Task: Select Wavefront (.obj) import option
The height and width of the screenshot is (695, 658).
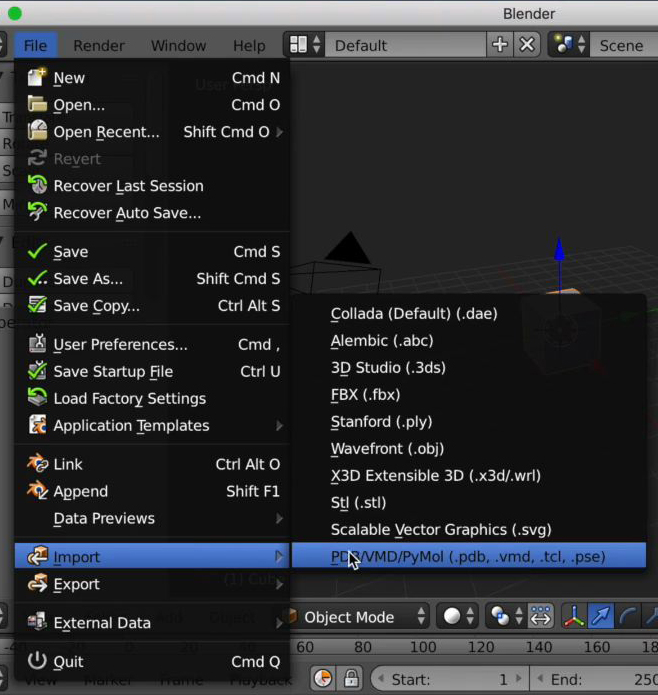Action: [x=469, y=449]
